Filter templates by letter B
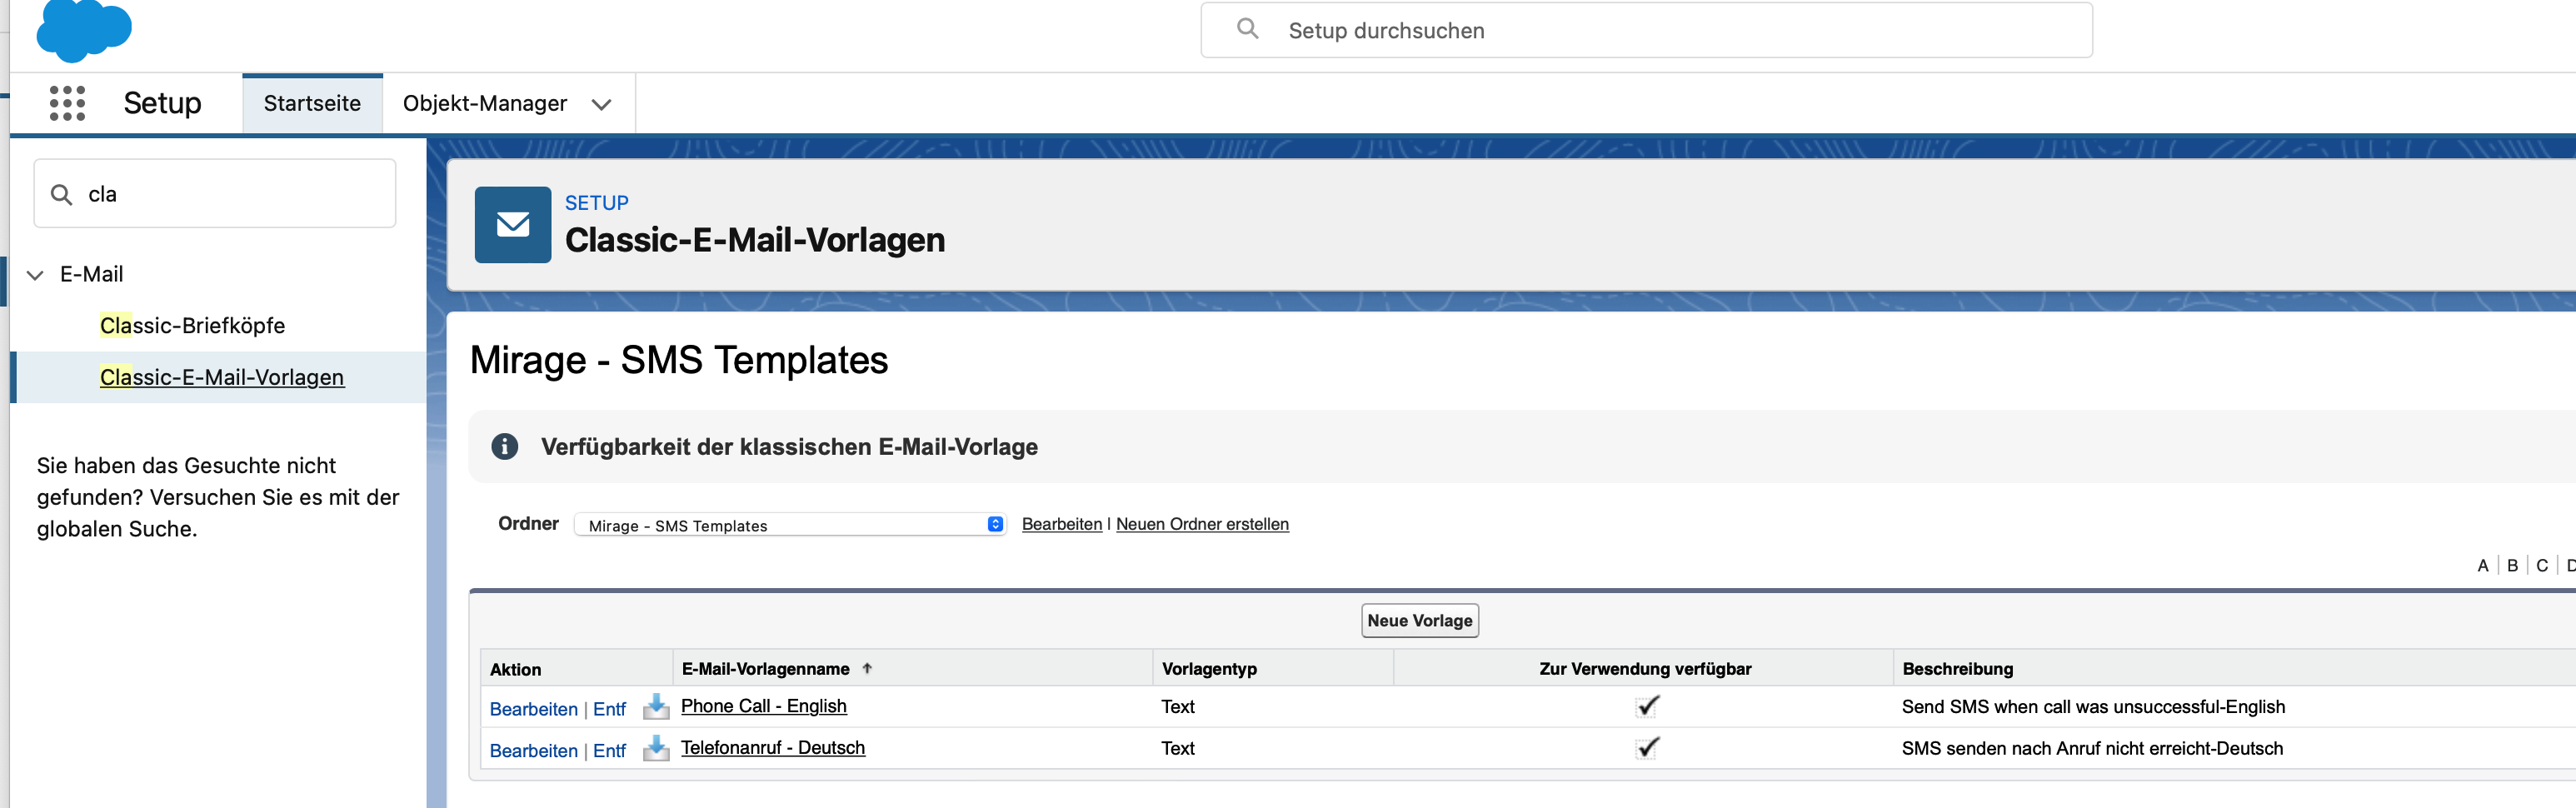The width and height of the screenshot is (2576, 808). pos(2512,565)
